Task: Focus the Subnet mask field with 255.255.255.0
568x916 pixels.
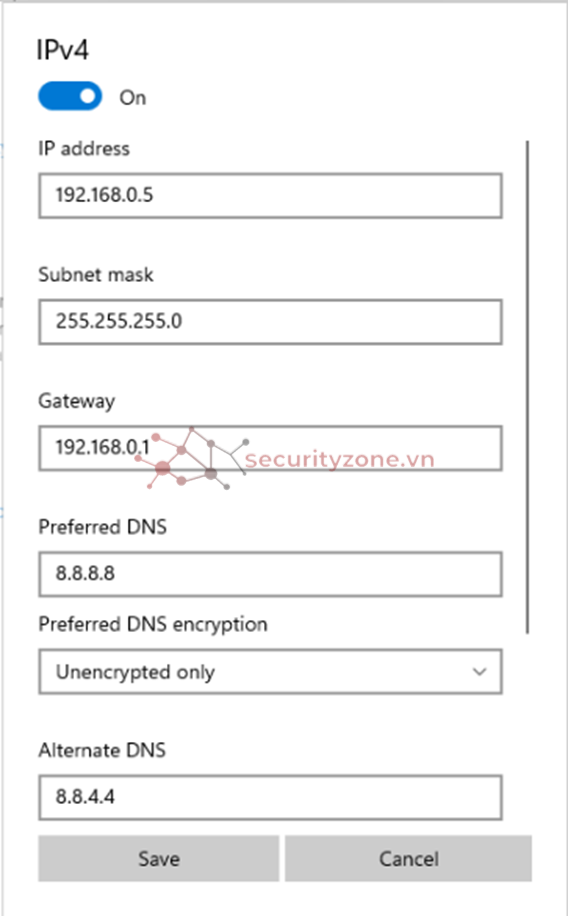Action: tap(271, 321)
